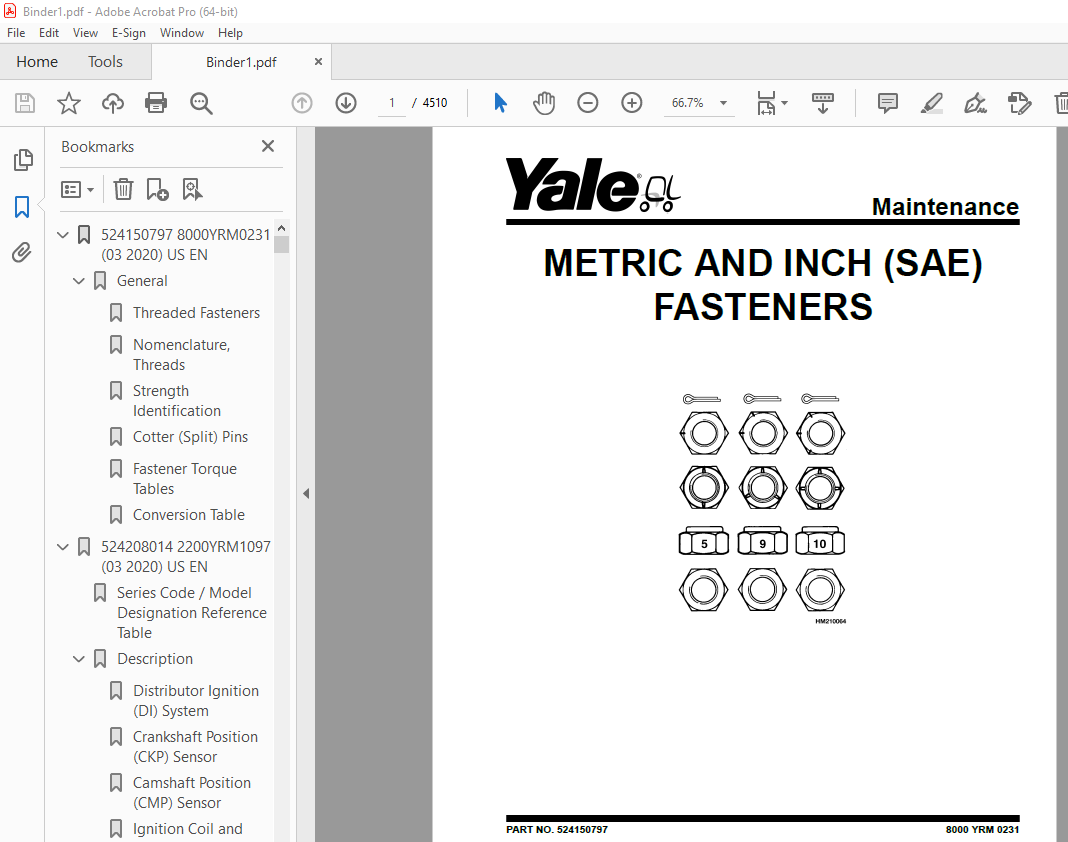
Task: Click the cloud upload icon
Action: pyautogui.click(x=113, y=103)
